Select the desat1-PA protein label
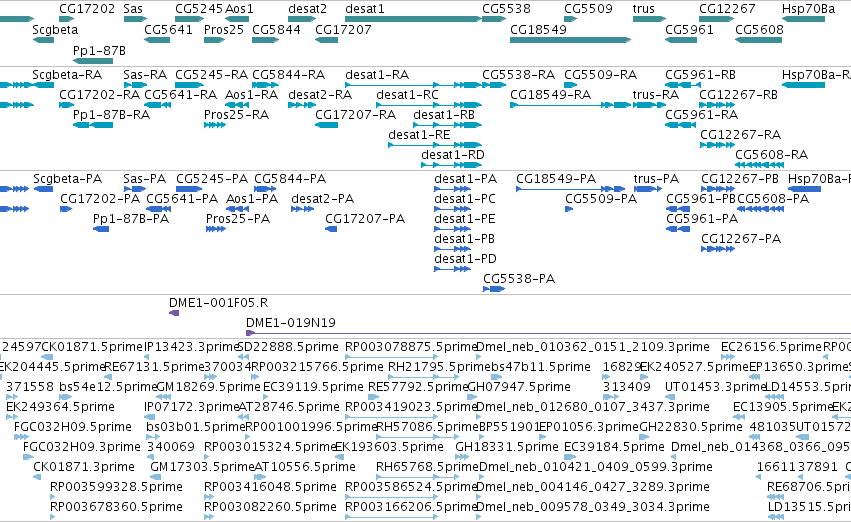The image size is (851, 522). (x=466, y=179)
